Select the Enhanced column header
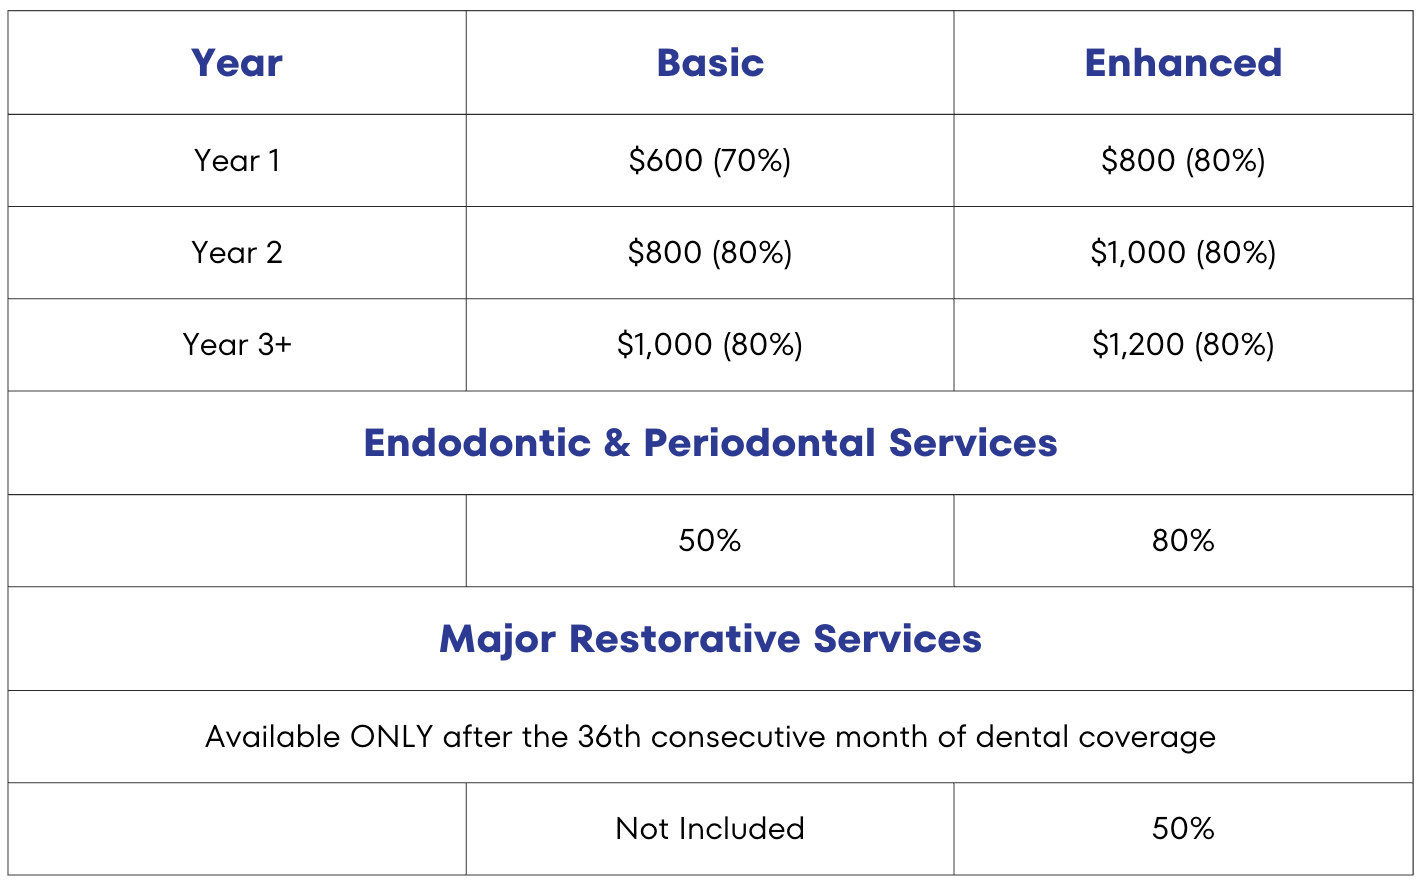Image resolution: width=1422 pixels, height=884 pixels. pyautogui.click(x=1183, y=63)
